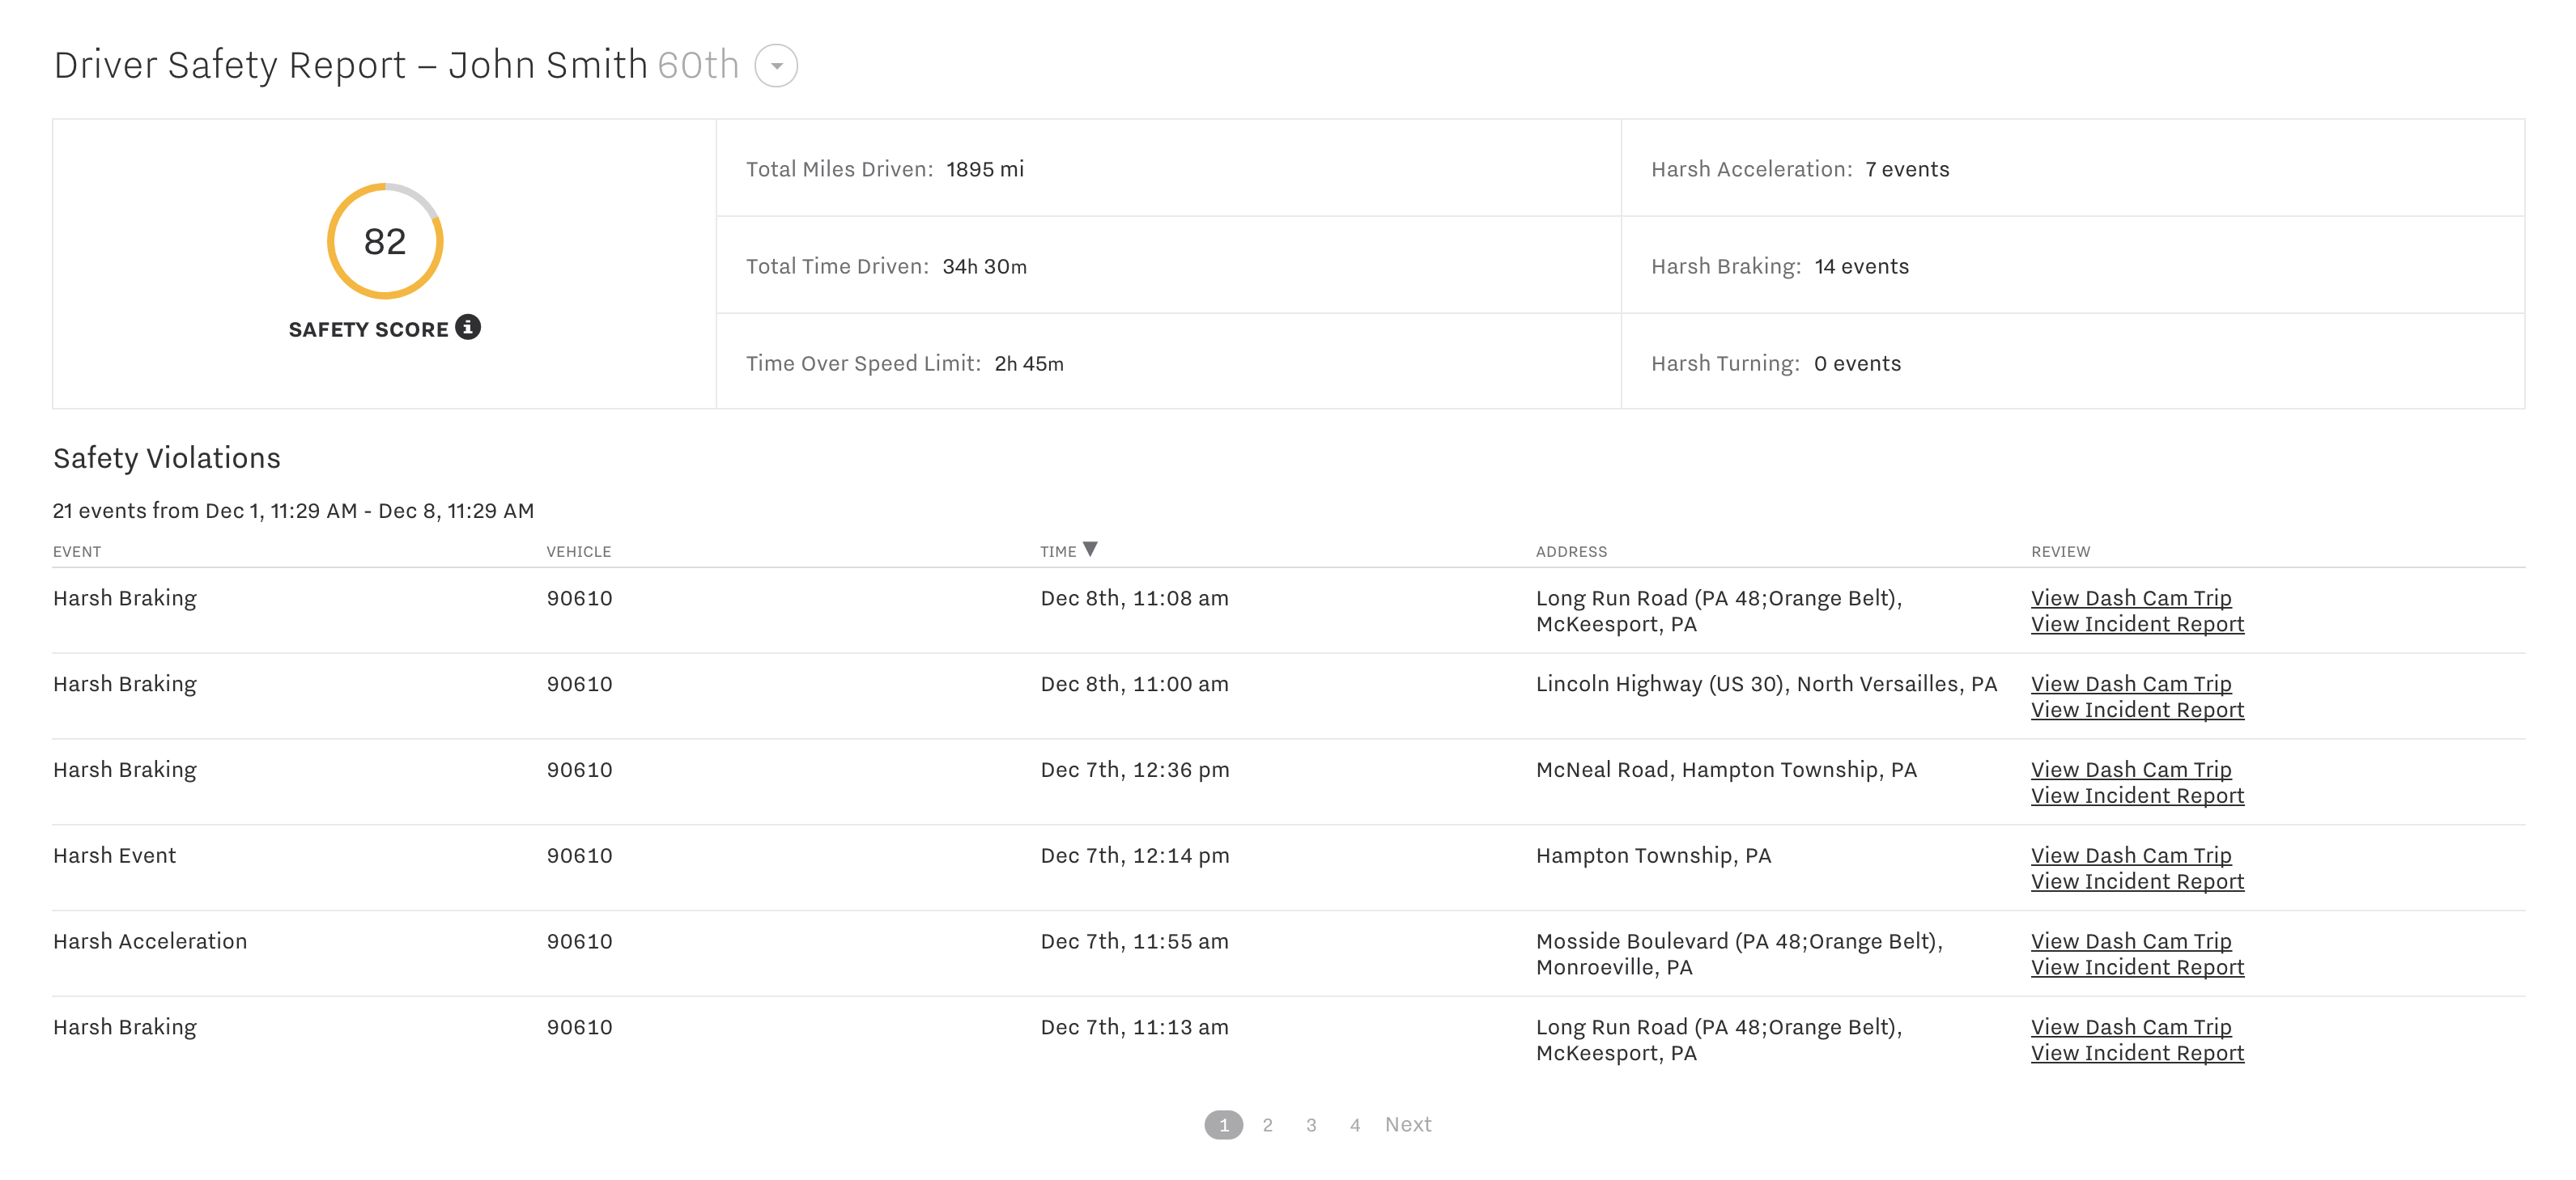View Dash Cam Trip for Dec 8th 11:08 am
The image size is (2576, 1180).
pos(2130,598)
